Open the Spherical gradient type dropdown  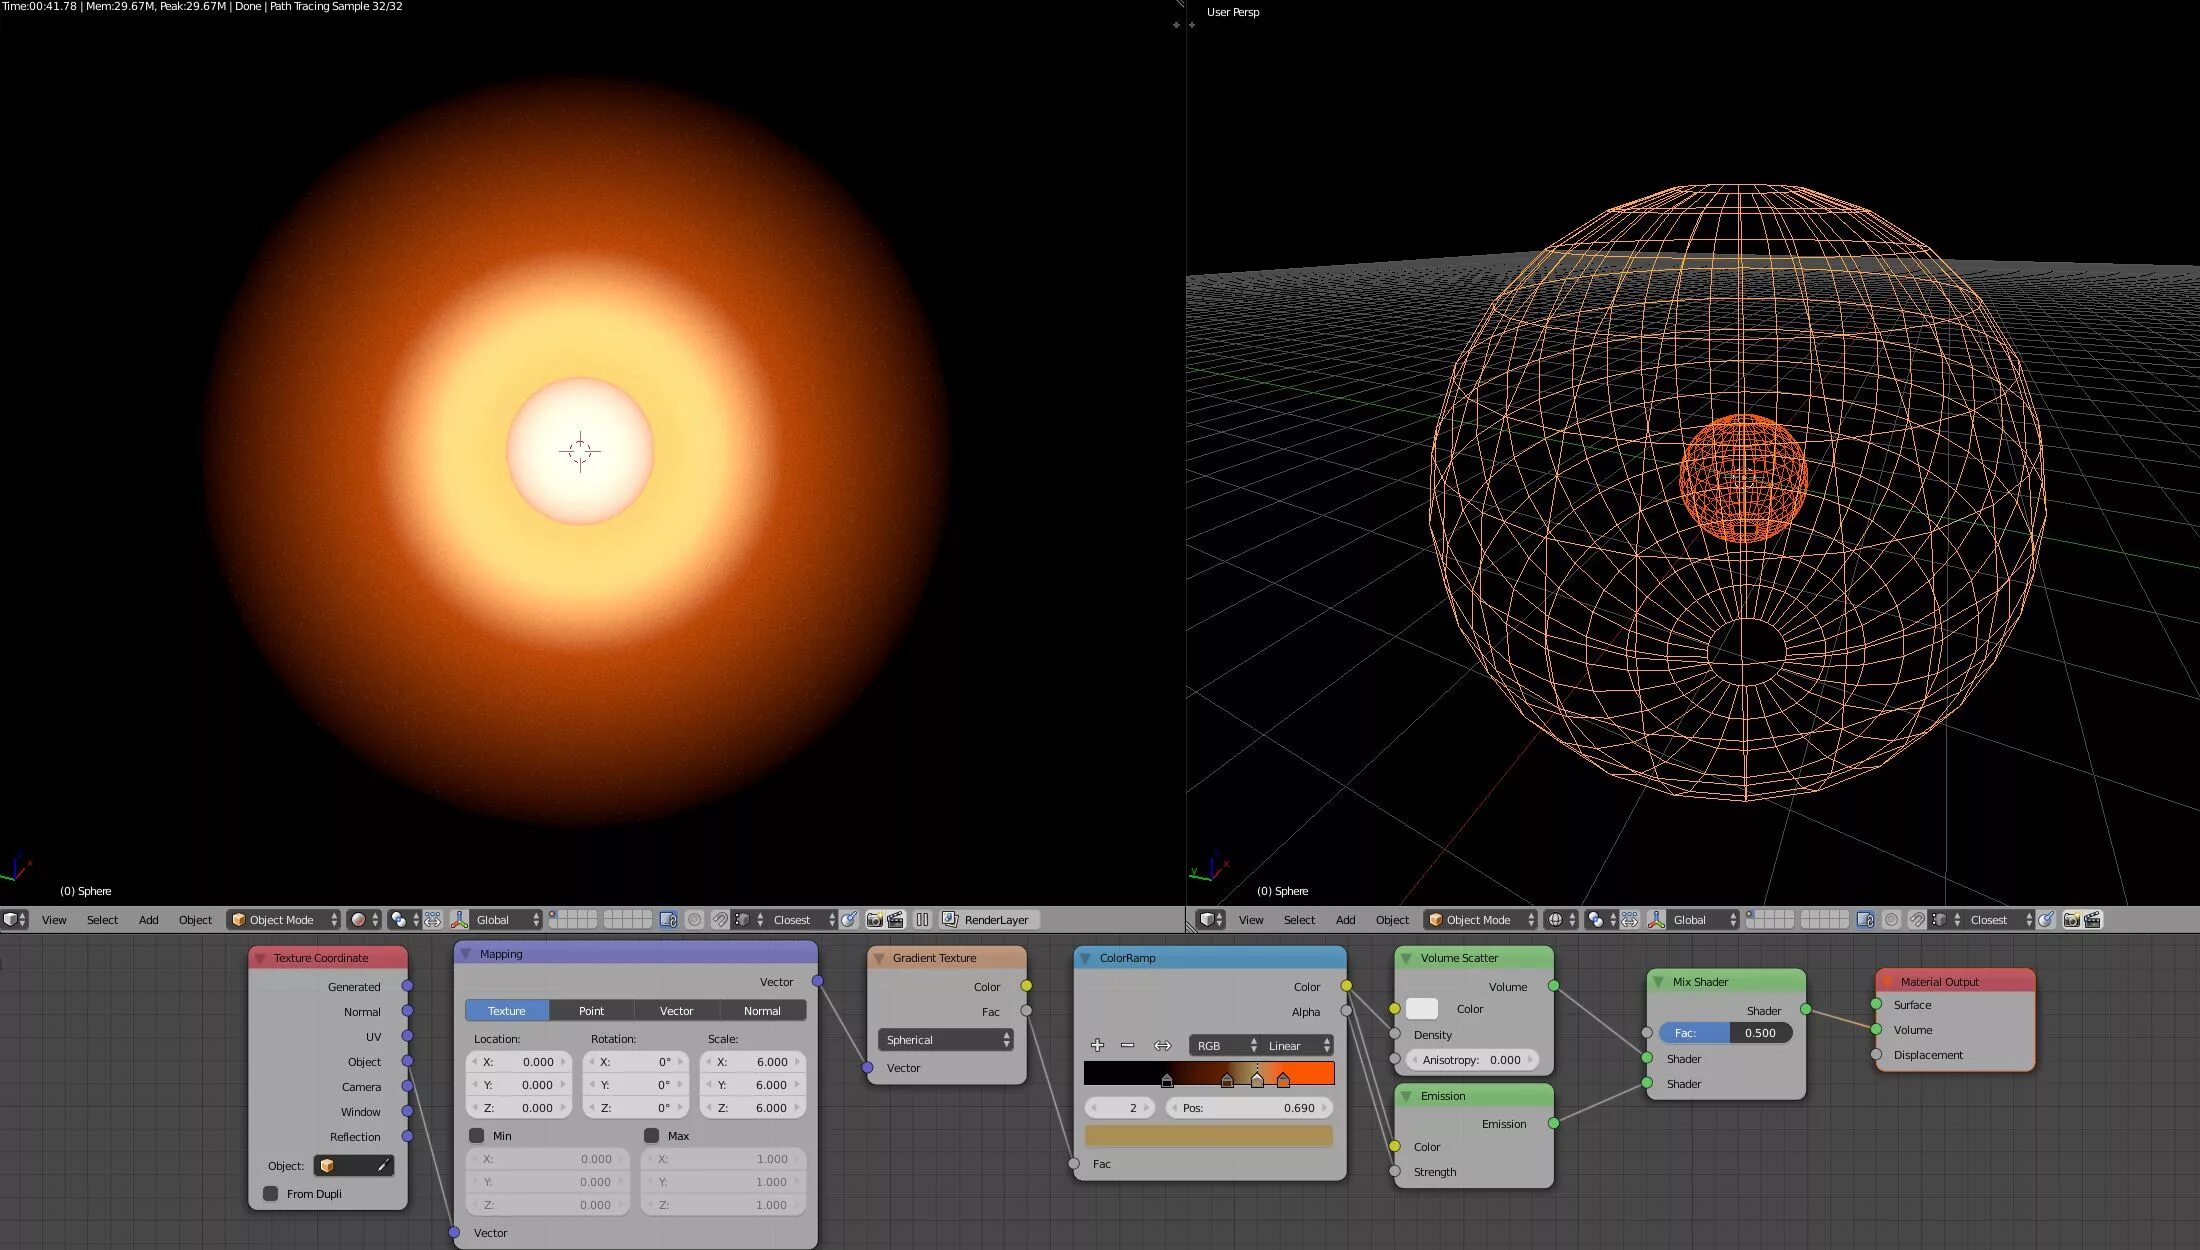(945, 1040)
